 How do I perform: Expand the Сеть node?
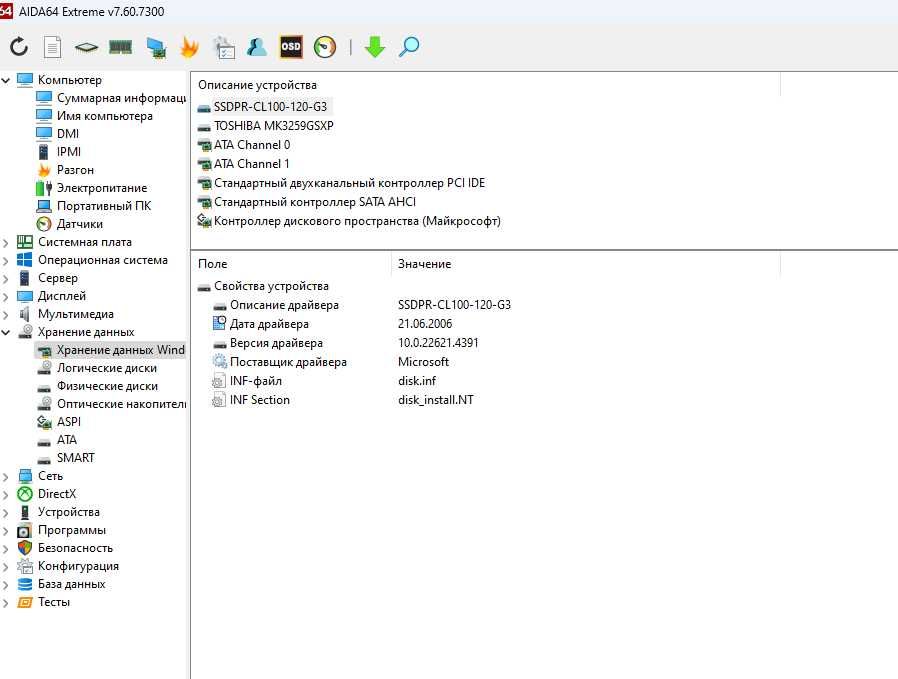click(6, 476)
